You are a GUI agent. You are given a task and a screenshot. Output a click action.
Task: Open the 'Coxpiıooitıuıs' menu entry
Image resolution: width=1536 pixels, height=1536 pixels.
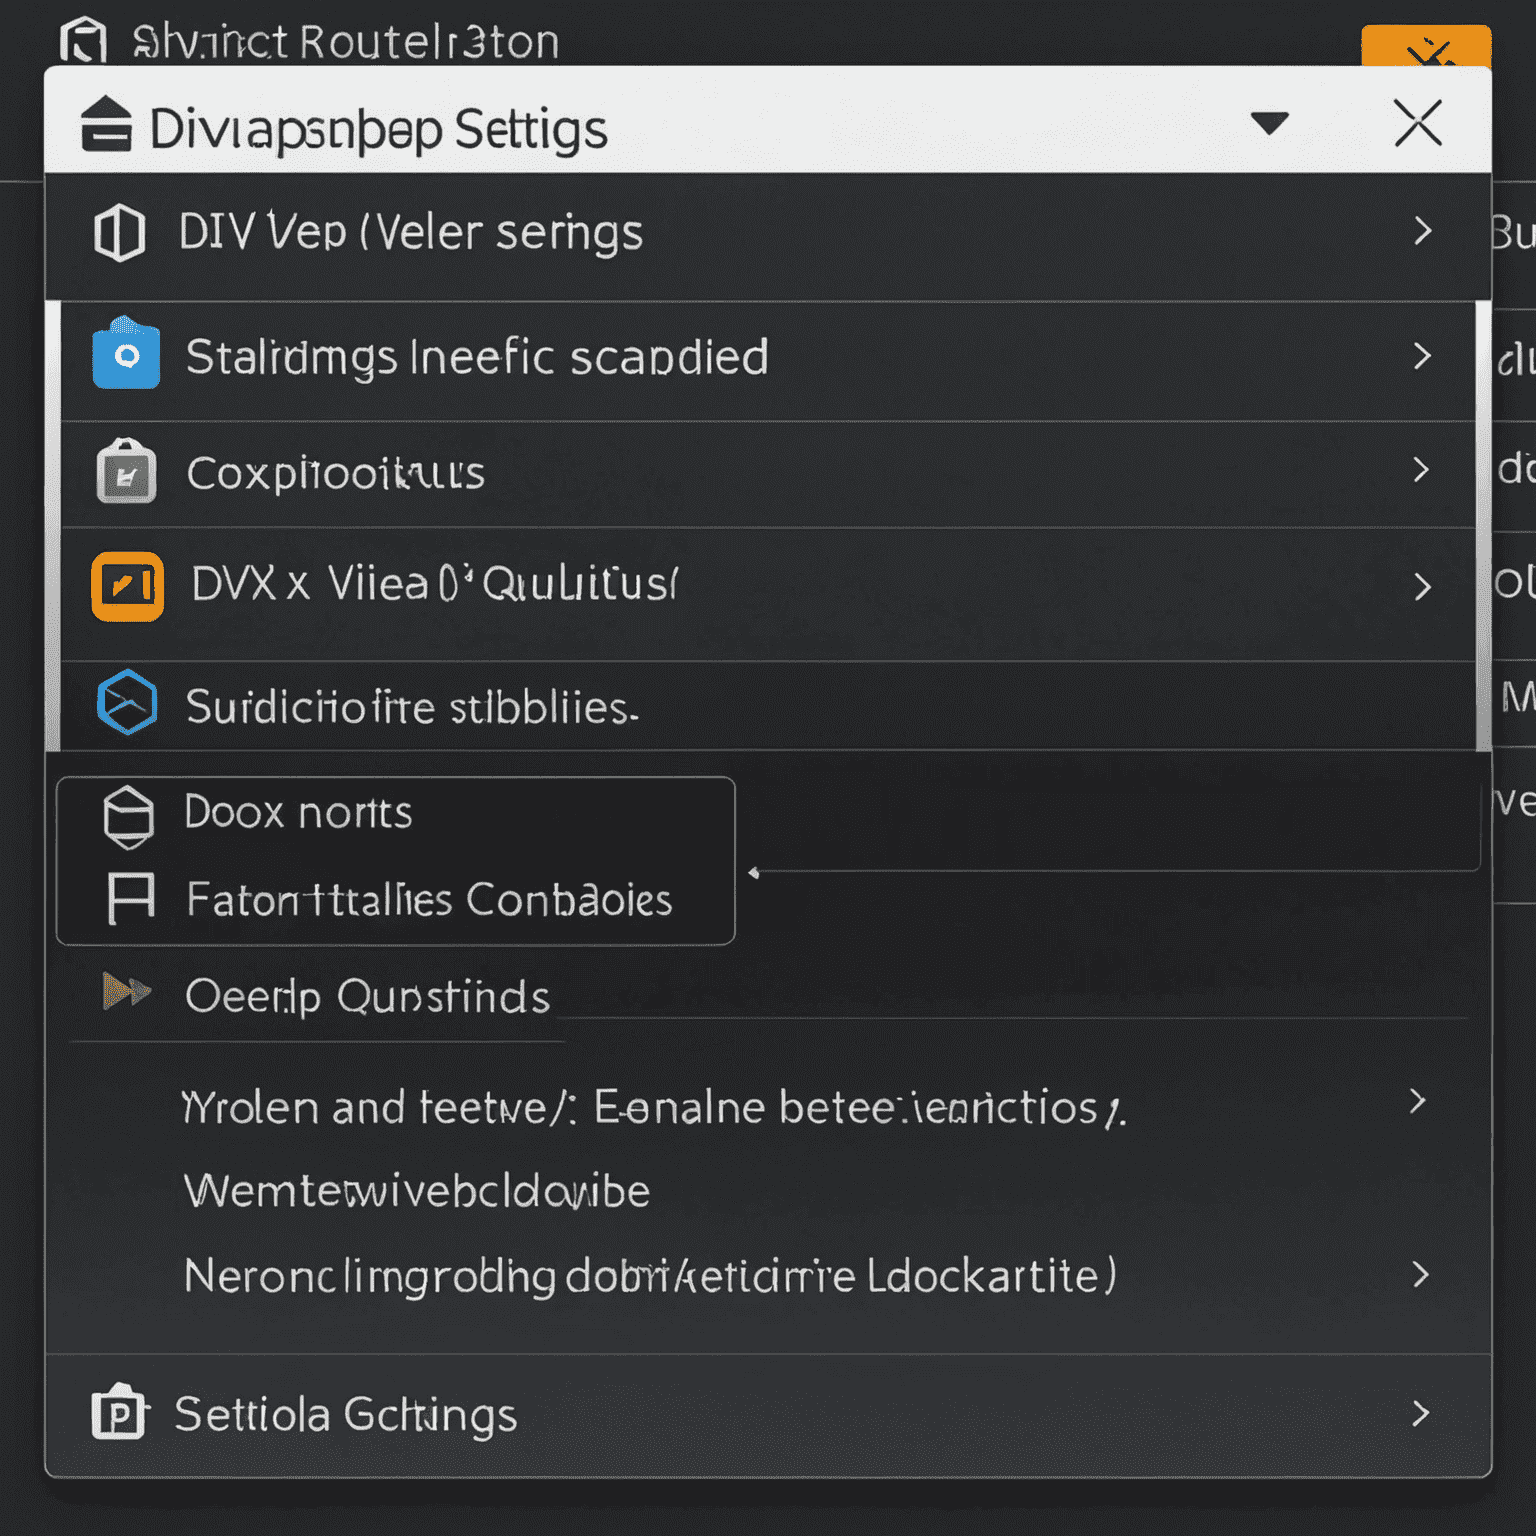[x=767, y=474]
